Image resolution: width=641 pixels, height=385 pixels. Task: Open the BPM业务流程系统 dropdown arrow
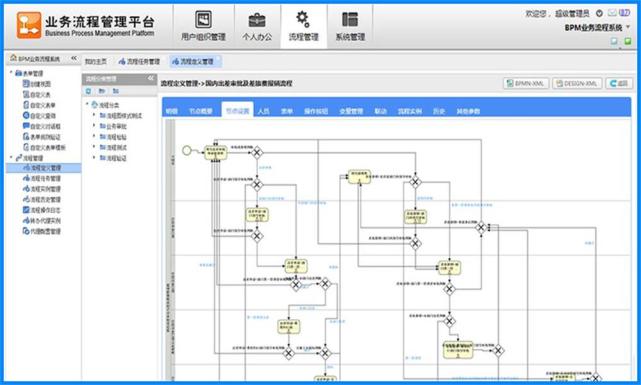click(628, 27)
